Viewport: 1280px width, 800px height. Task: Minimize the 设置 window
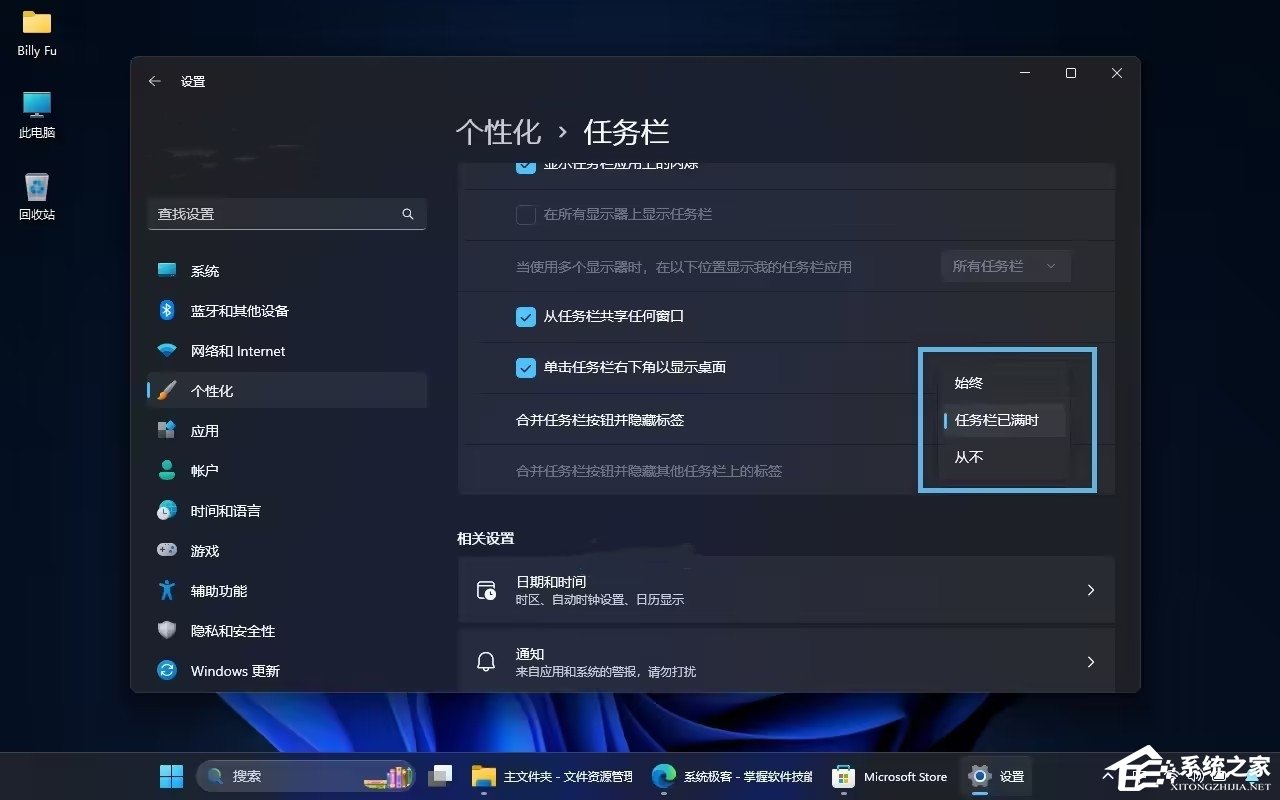[1024, 73]
